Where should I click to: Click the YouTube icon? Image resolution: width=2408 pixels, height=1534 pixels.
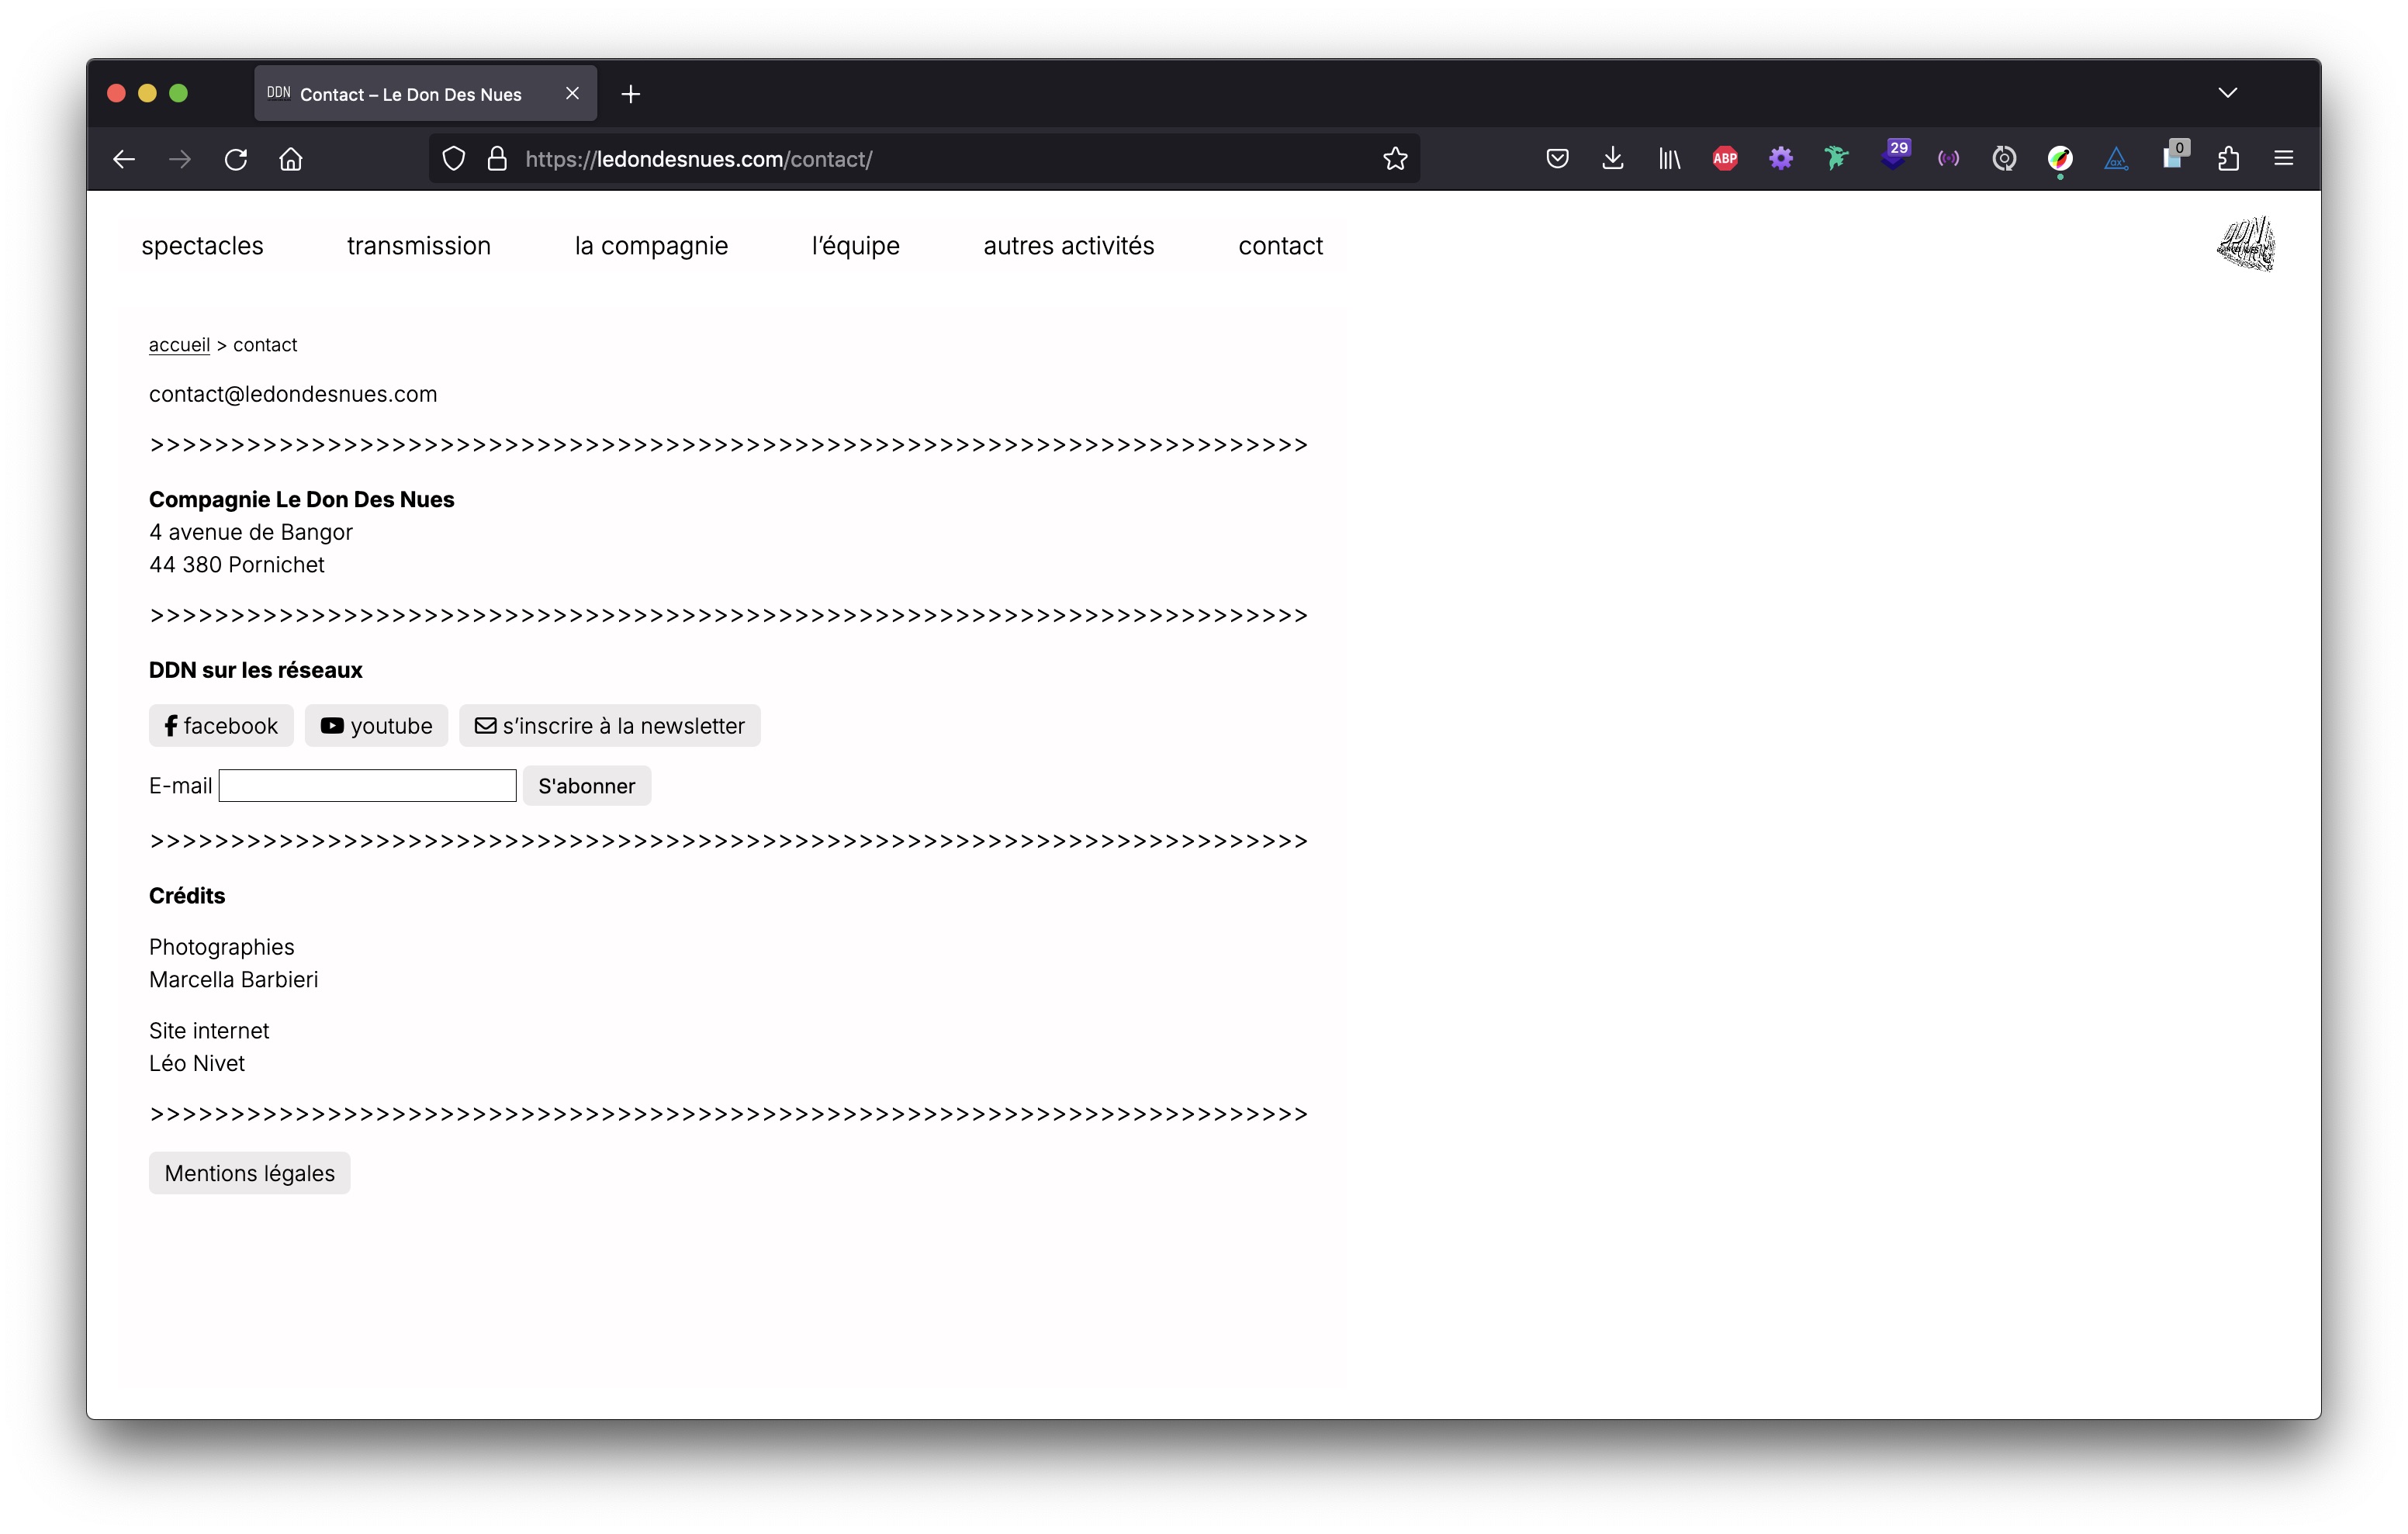pyautogui.click(x=334, y=725)
